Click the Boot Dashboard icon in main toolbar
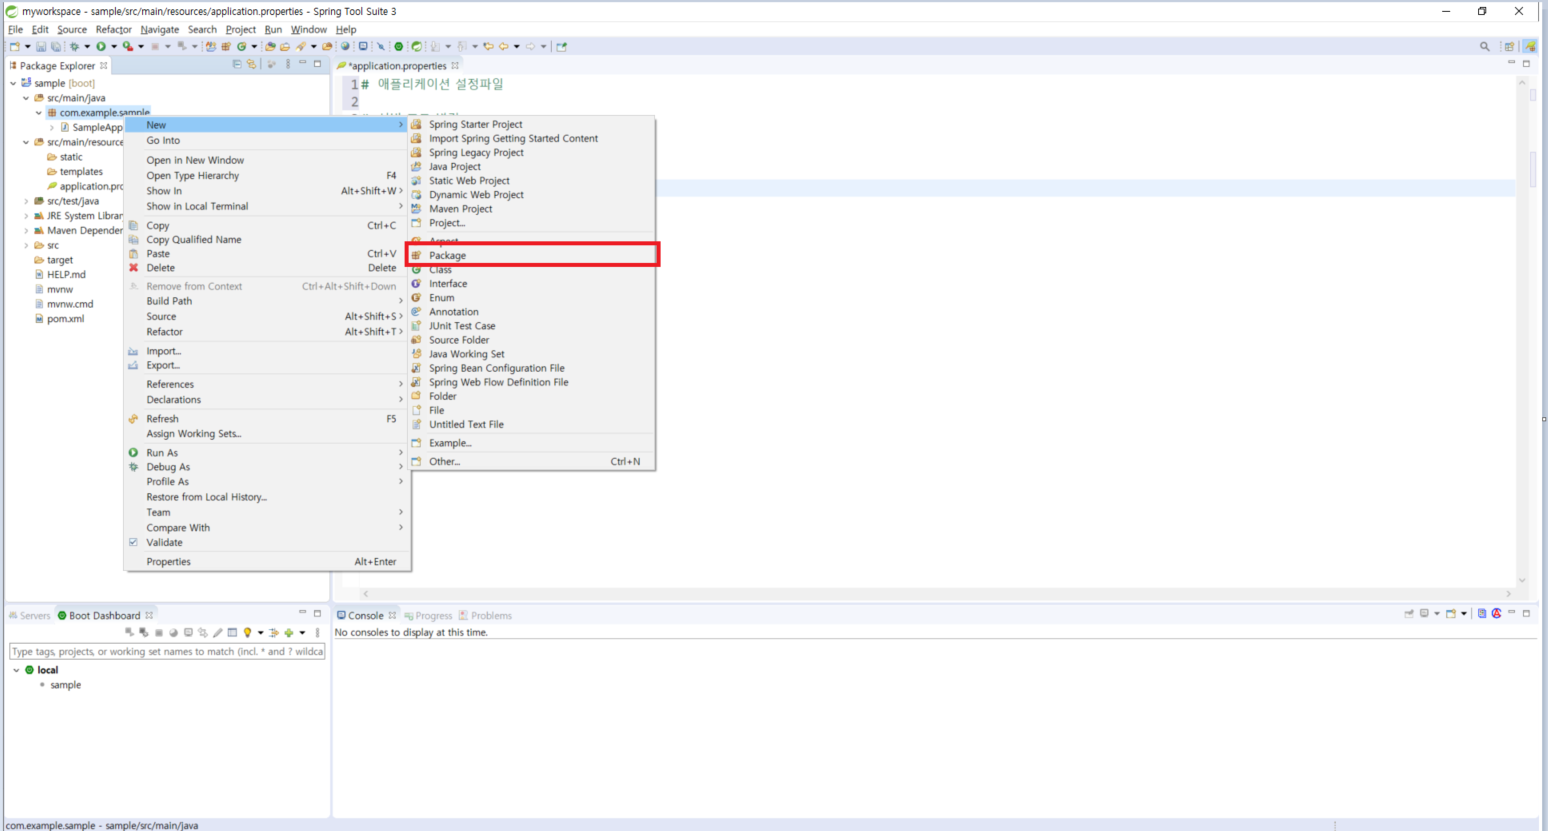1548x831 pixels. [x=398, y=46]
